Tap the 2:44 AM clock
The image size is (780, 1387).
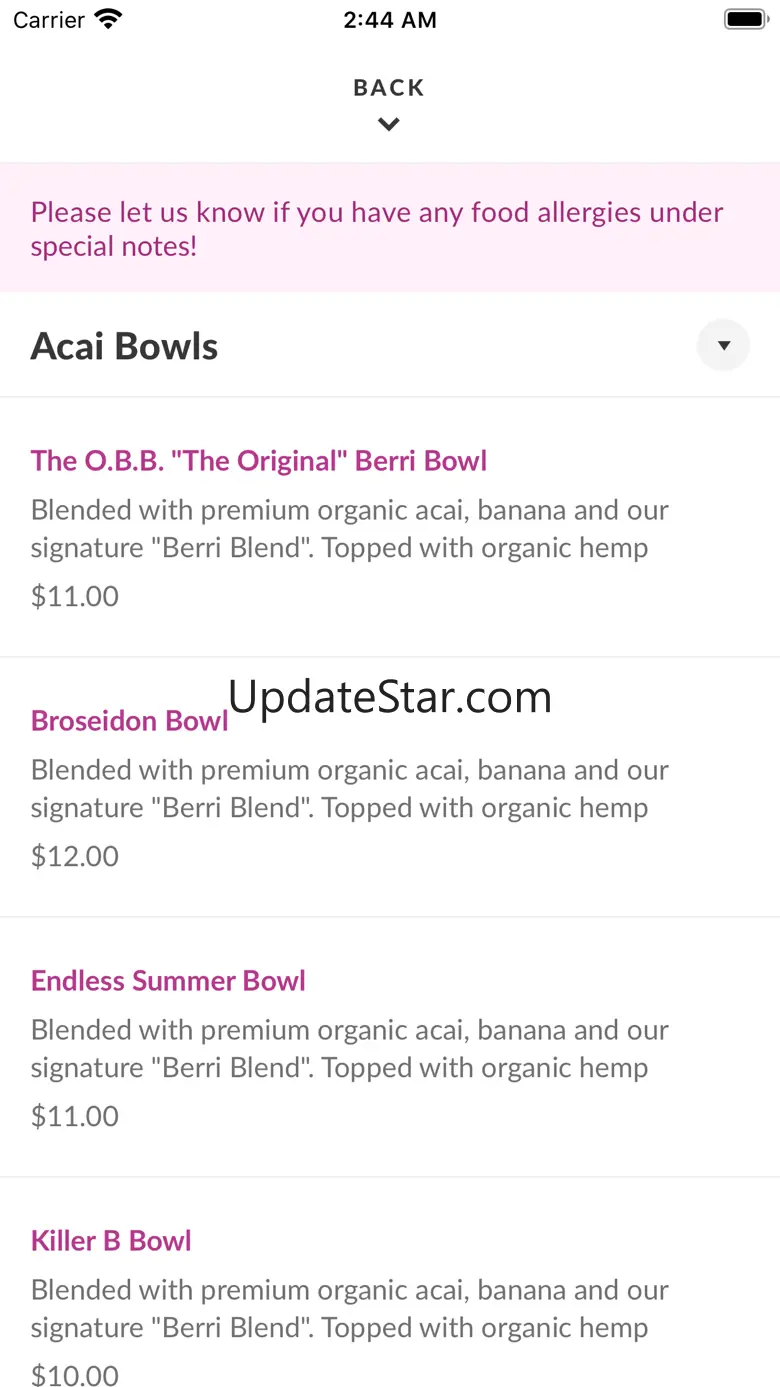coord(389,20)
